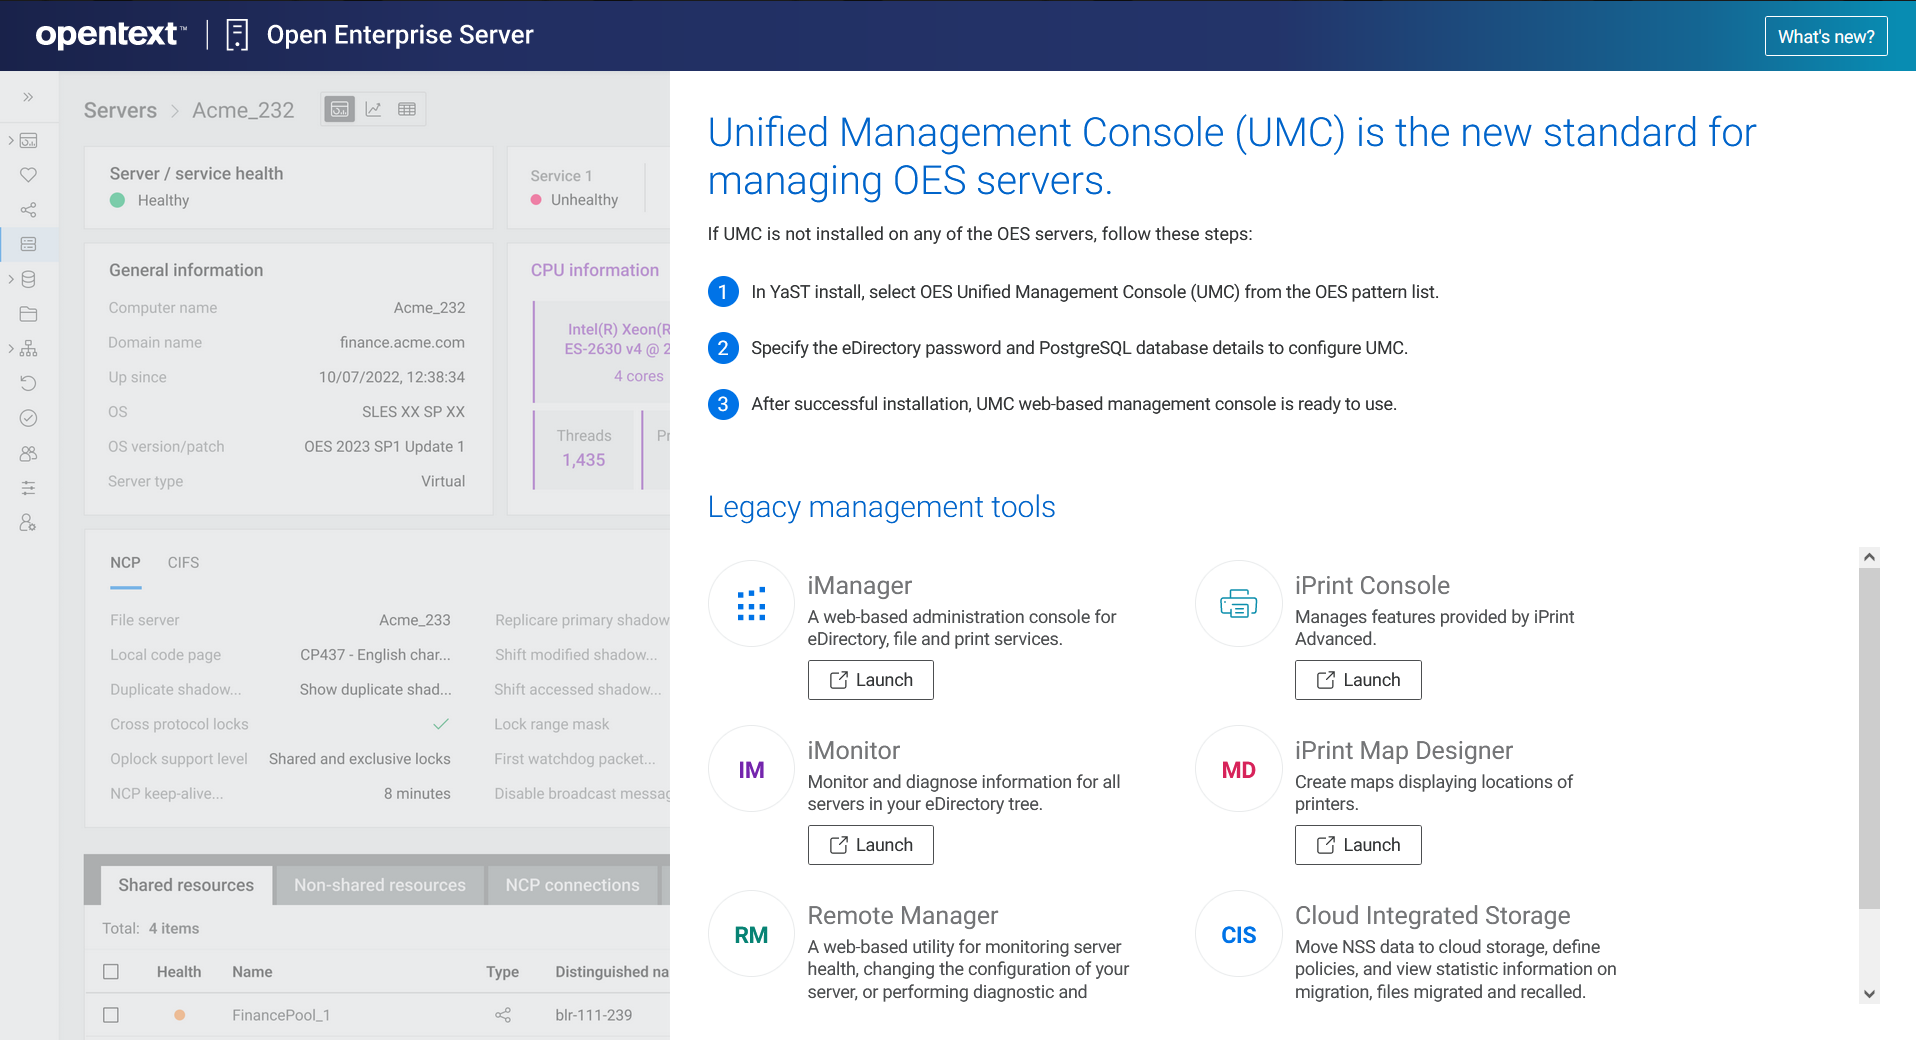Expand the database storage sidebar chevron
The width and height of the screenshot is (1916, 1040).
tap(11, 279)
